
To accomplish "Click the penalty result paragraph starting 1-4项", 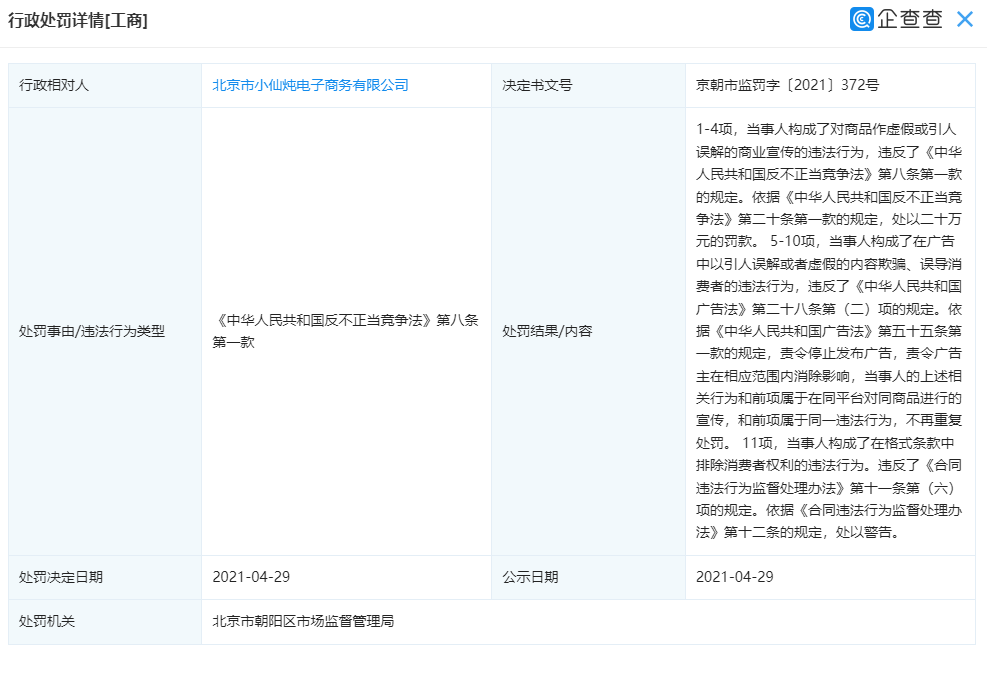I will pyautogui.click(x=829, y=330).
